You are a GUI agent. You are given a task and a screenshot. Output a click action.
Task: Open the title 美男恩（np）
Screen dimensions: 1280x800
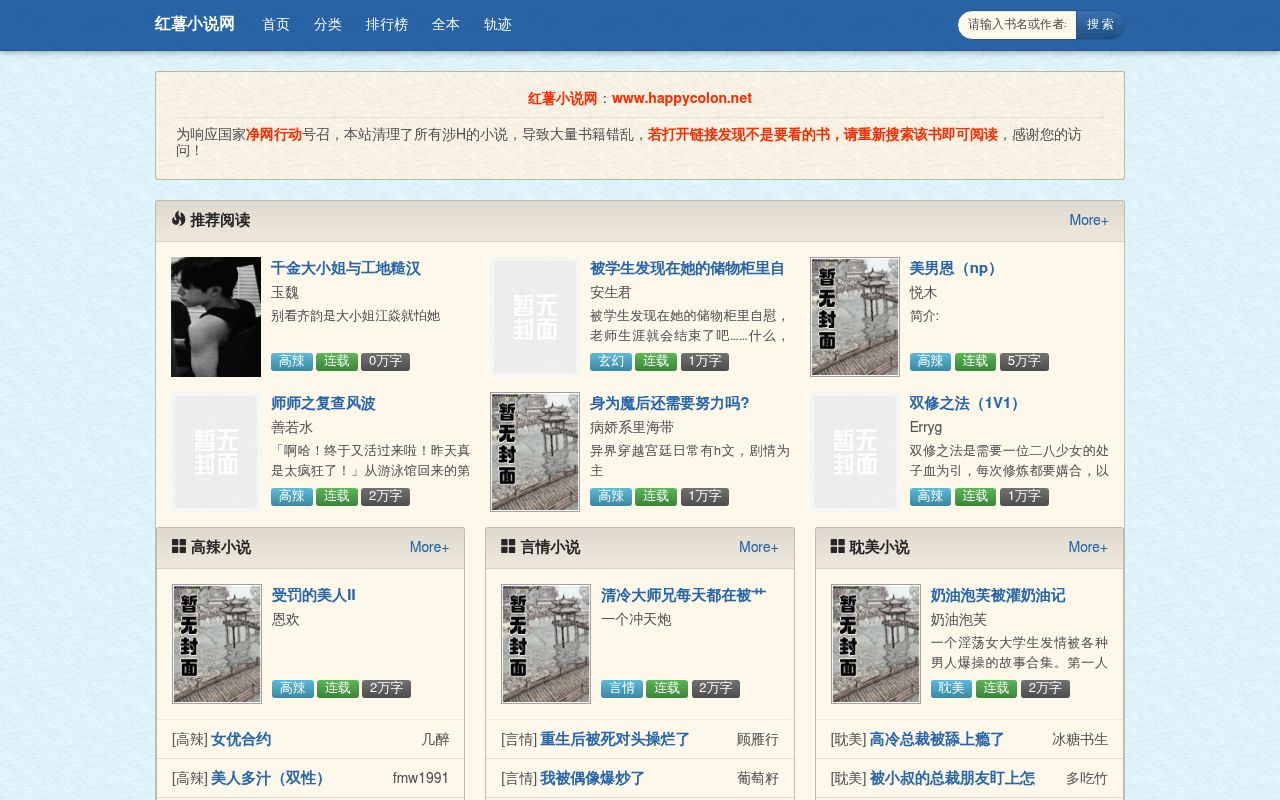(x=954, y=268)
